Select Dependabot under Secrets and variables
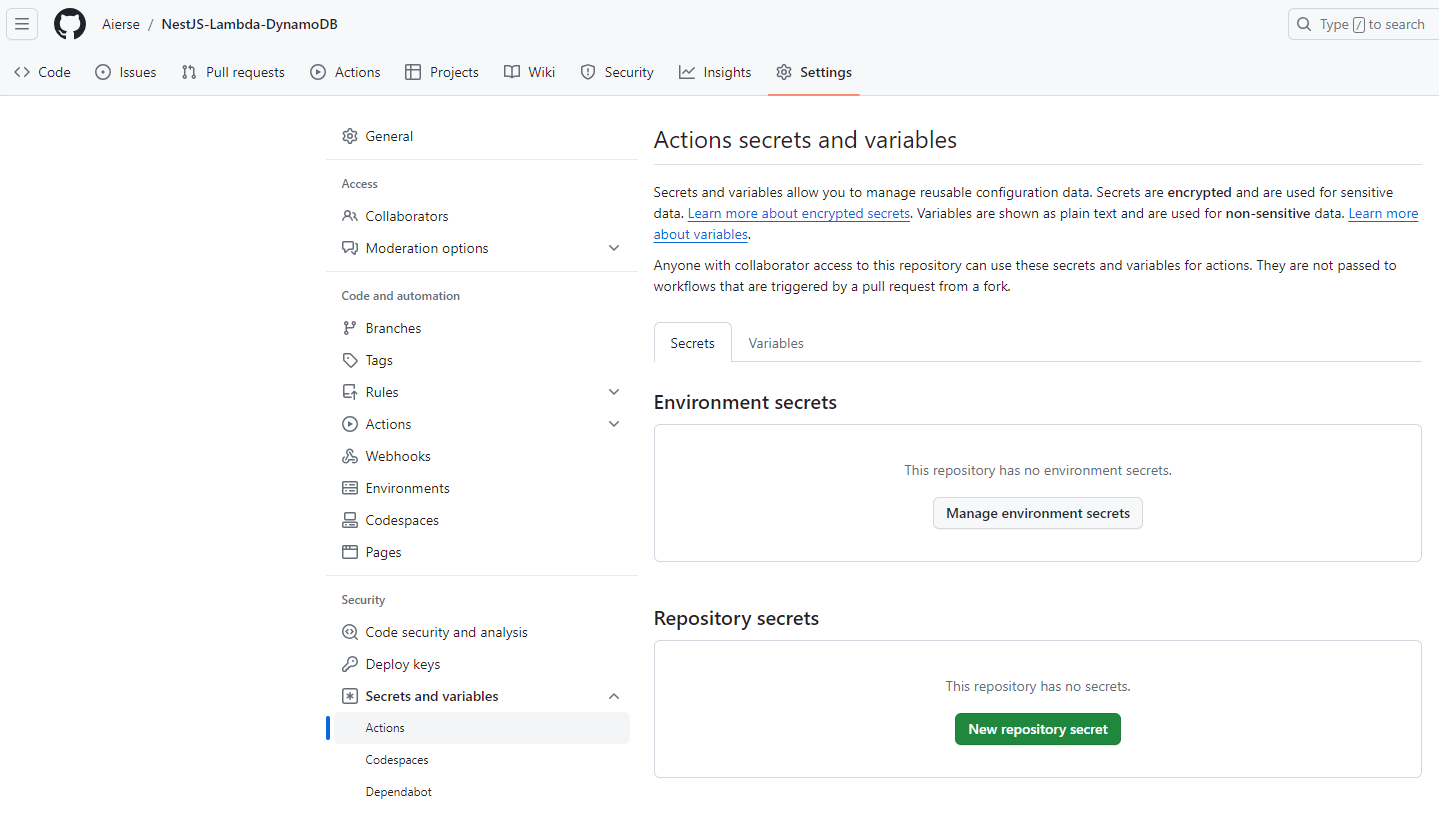This screenshot has width=1439, height=815. coord(482,792)
